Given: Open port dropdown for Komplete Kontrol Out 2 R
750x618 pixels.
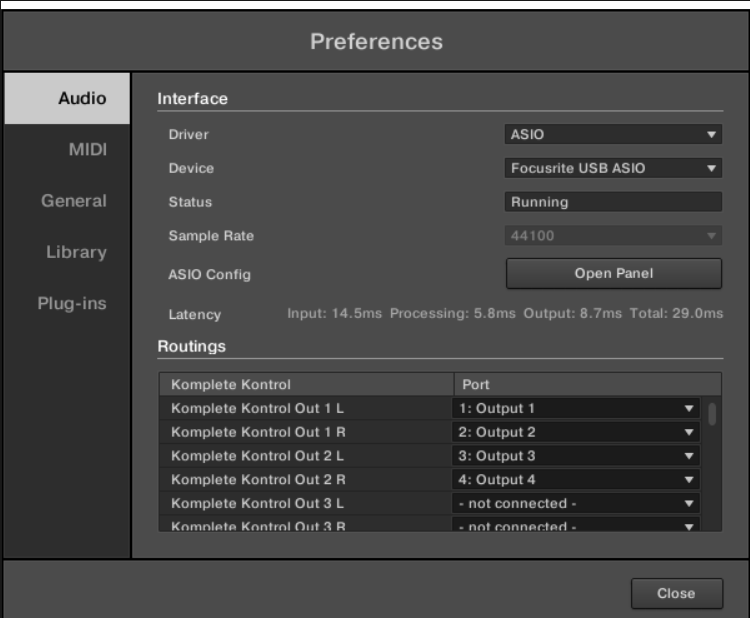Looking at the screenshot, I should click(x=576, y=480).
